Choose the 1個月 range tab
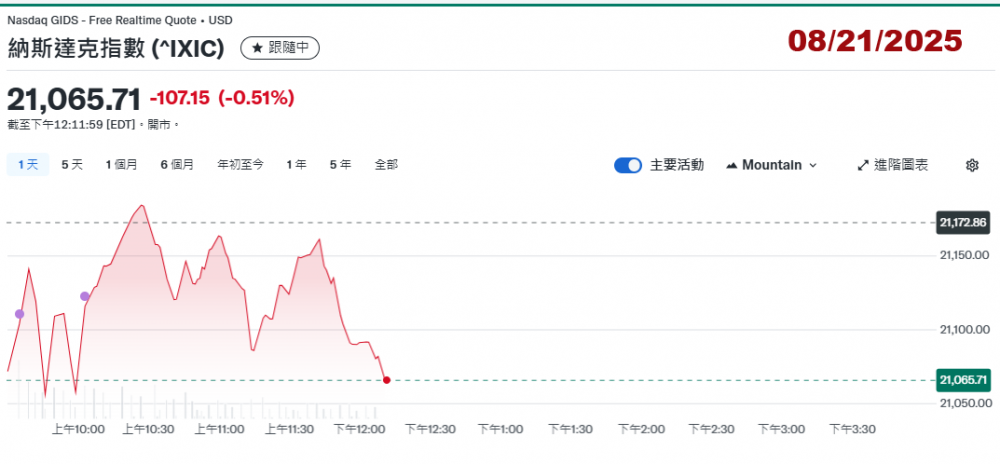1000x464 pixels. [x=121, y=164]
